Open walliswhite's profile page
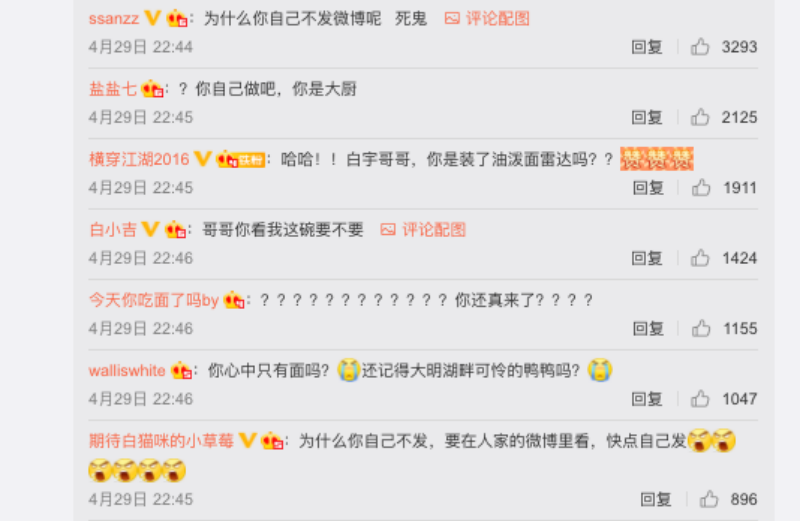Image resolution: width=800 pixels, height=521 pixels. click(127, 370)
